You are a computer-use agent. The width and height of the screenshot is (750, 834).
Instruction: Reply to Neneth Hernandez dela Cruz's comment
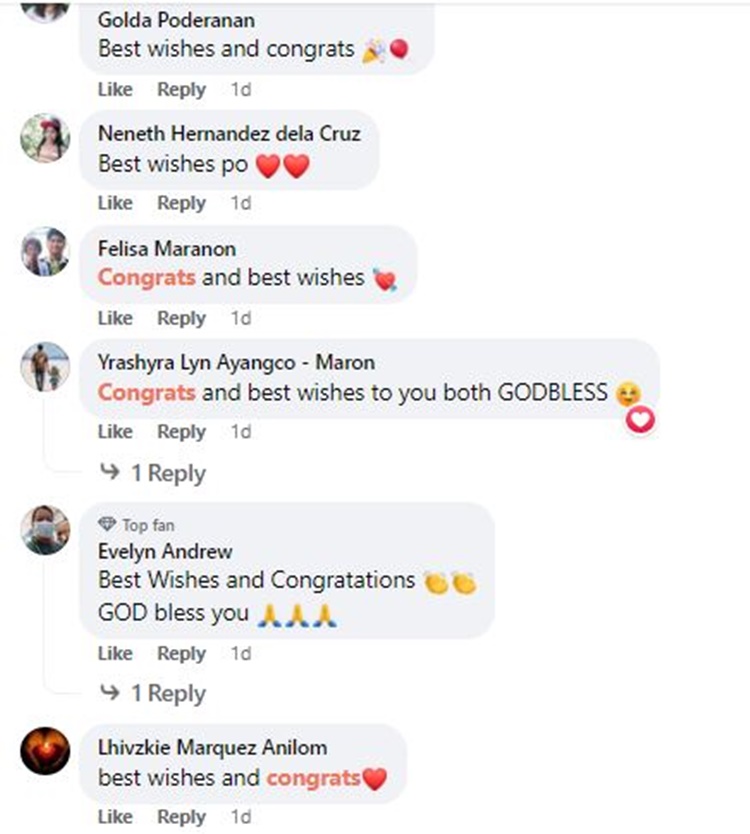pyautogui.click(x=181, y=203)
